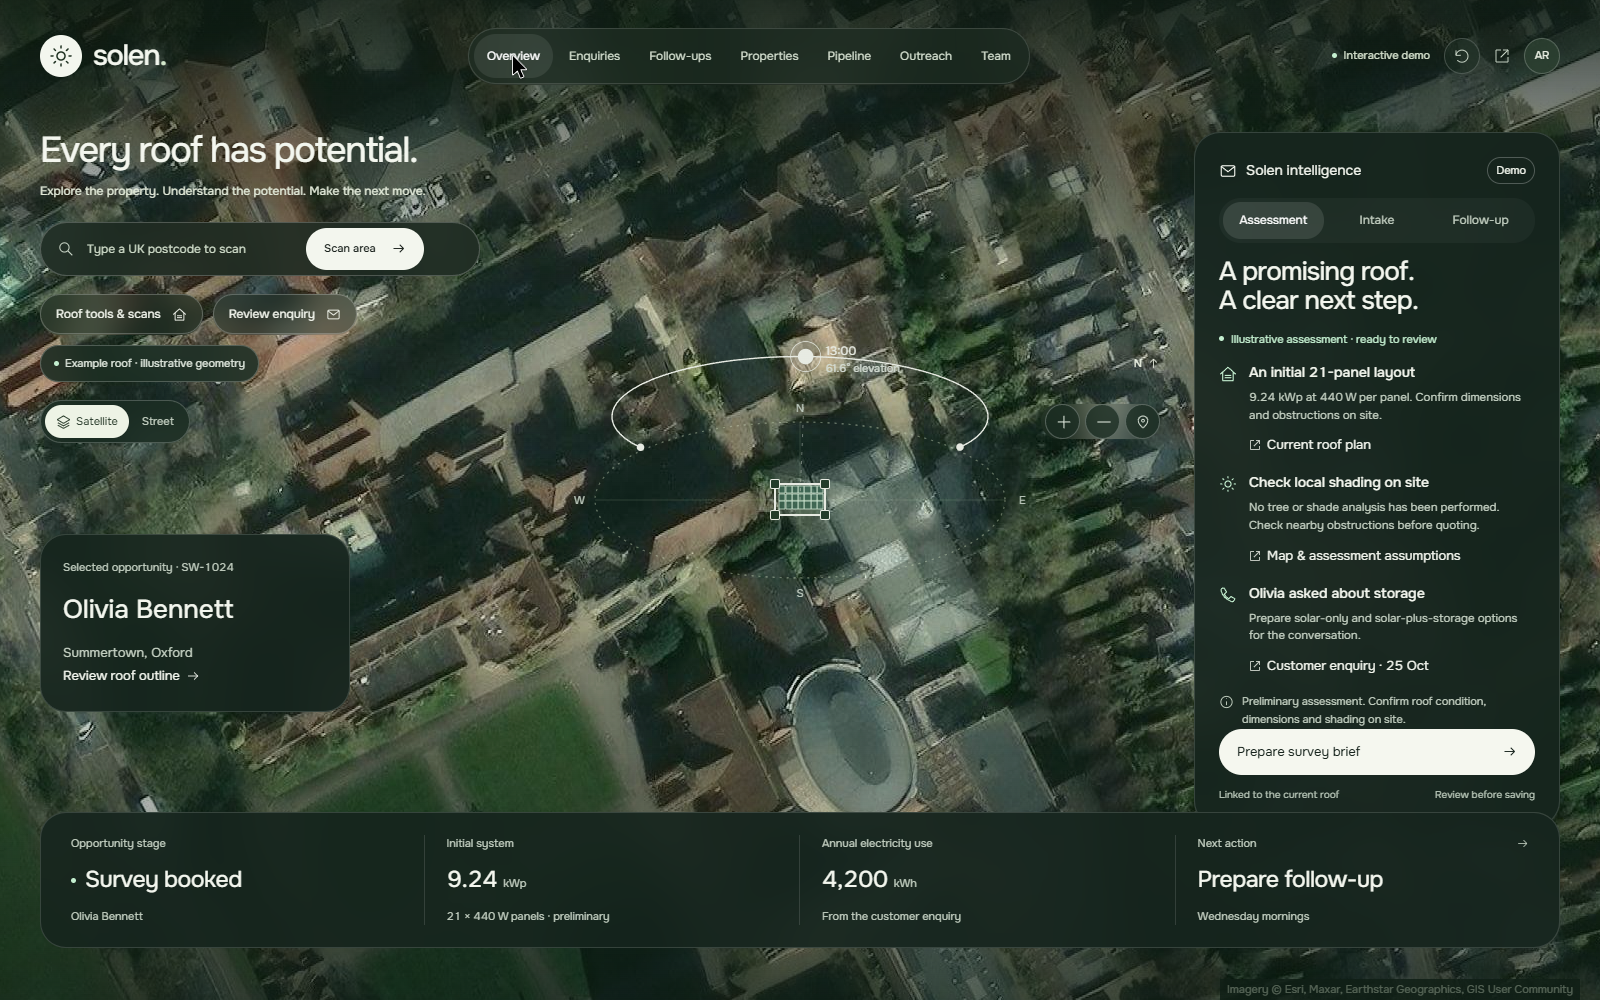This screenshot has height=1000, width=1600.
Task: Click mail icon beside Solen intelligence
Action: coord(1228,171)
